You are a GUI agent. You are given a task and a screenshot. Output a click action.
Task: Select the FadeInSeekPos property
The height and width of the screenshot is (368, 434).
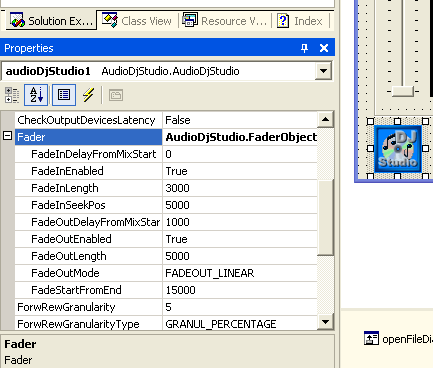pyautogui.click(x=88, y=205)
